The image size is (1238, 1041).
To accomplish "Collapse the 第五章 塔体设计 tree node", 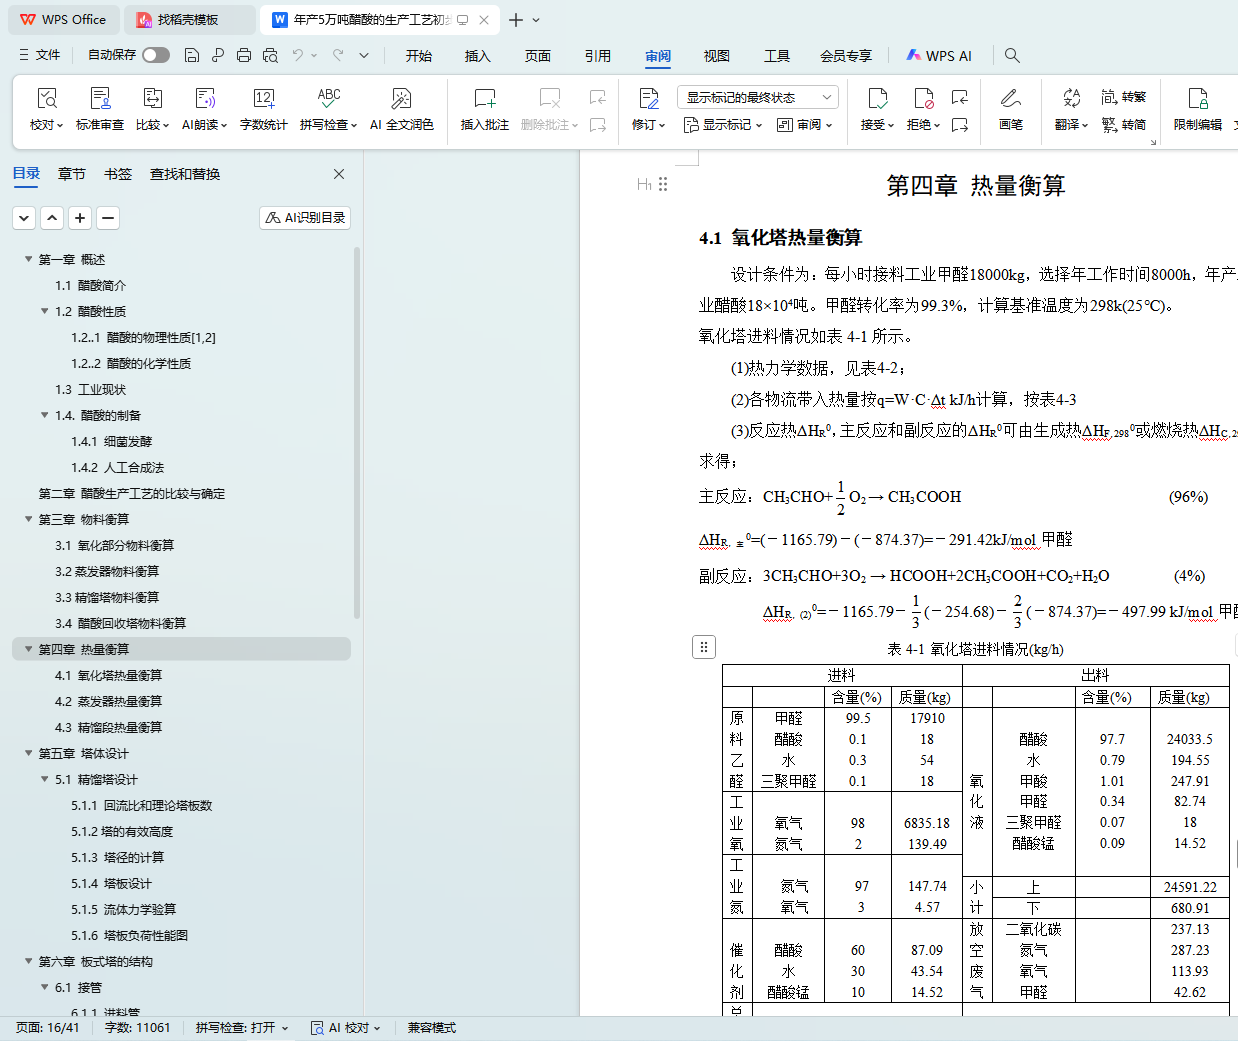I will (x=29, y=753).
